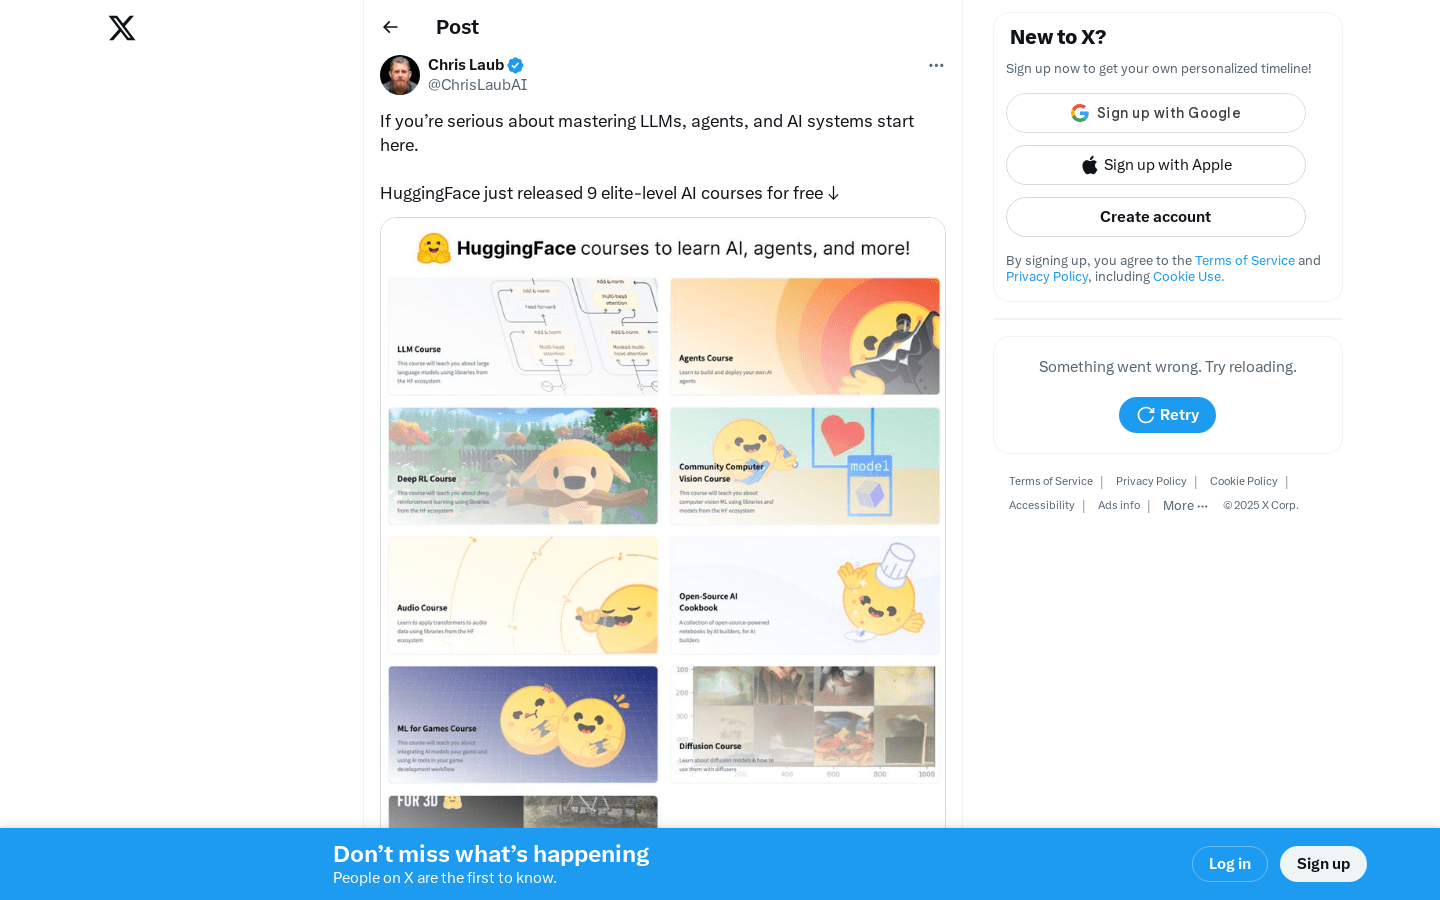The image size is (1440, 900).
Task: Expand the More footer menu
Action: 1185,506
